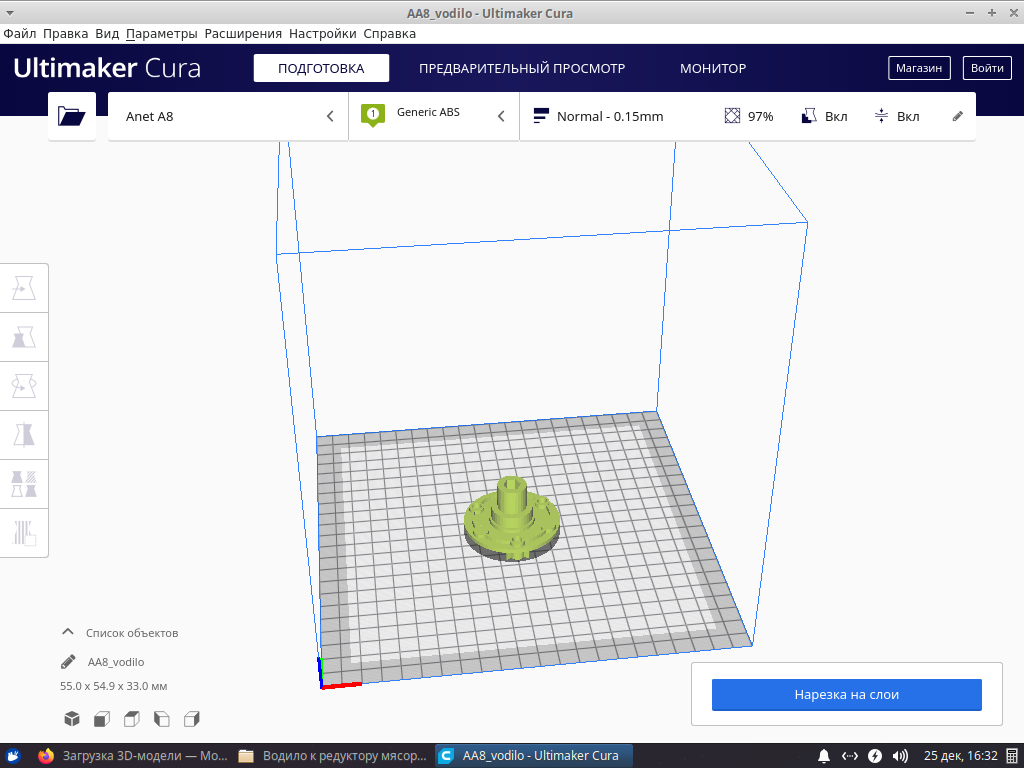Click the Войти button

(987, 68)
